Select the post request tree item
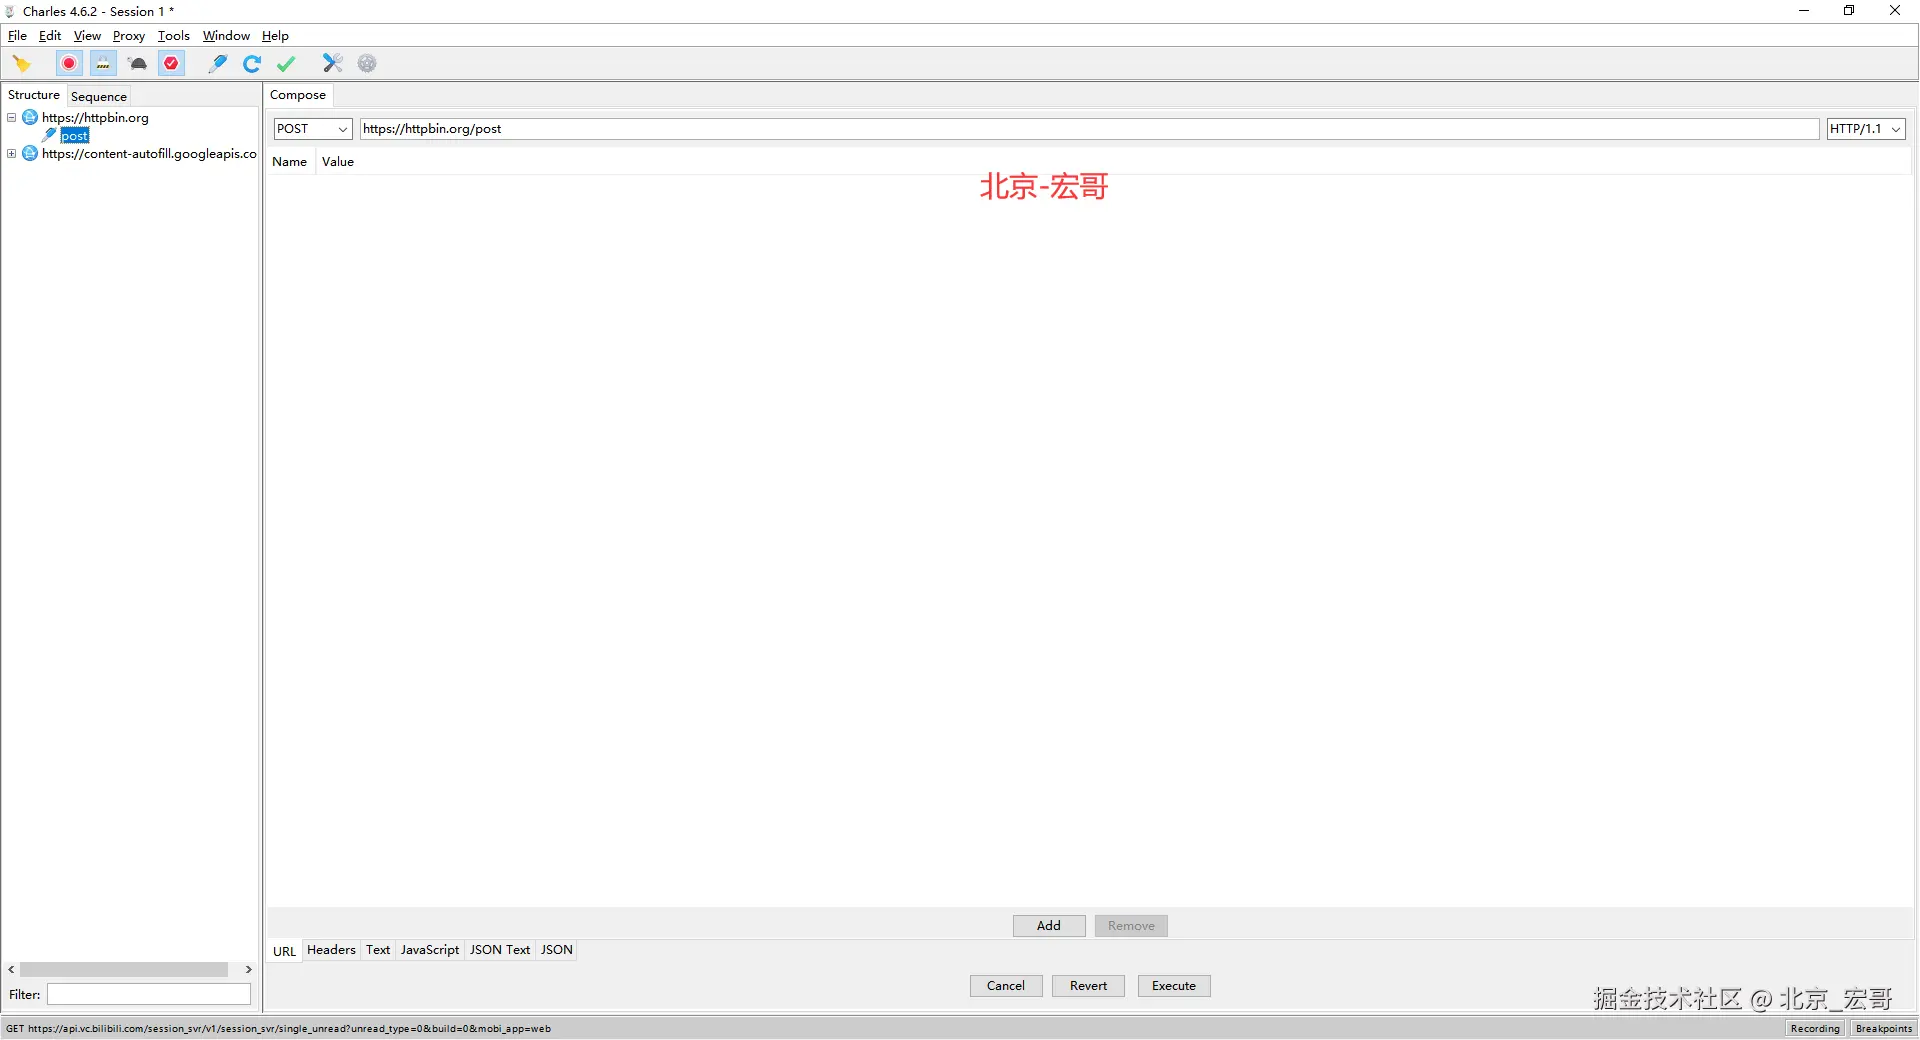Screen dimensions: 1920x1040 click(x=75, y=136)
